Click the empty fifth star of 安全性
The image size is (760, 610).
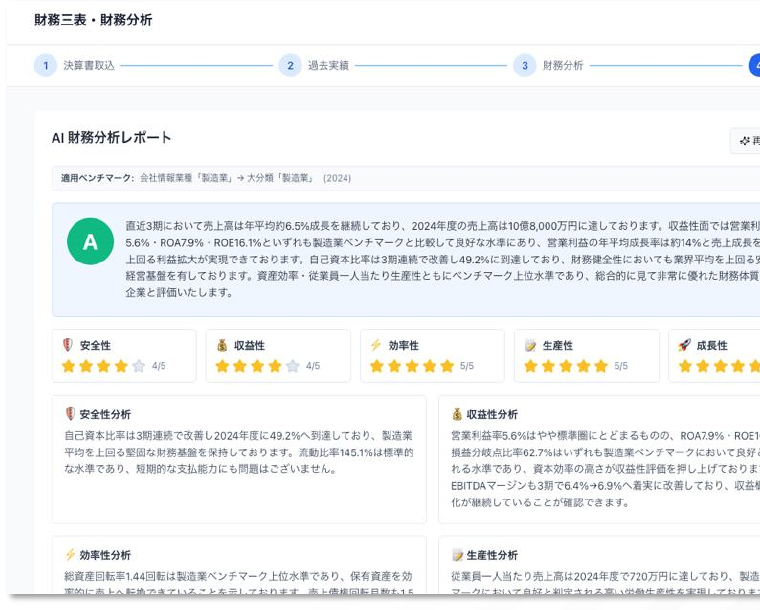pos(139,366)
